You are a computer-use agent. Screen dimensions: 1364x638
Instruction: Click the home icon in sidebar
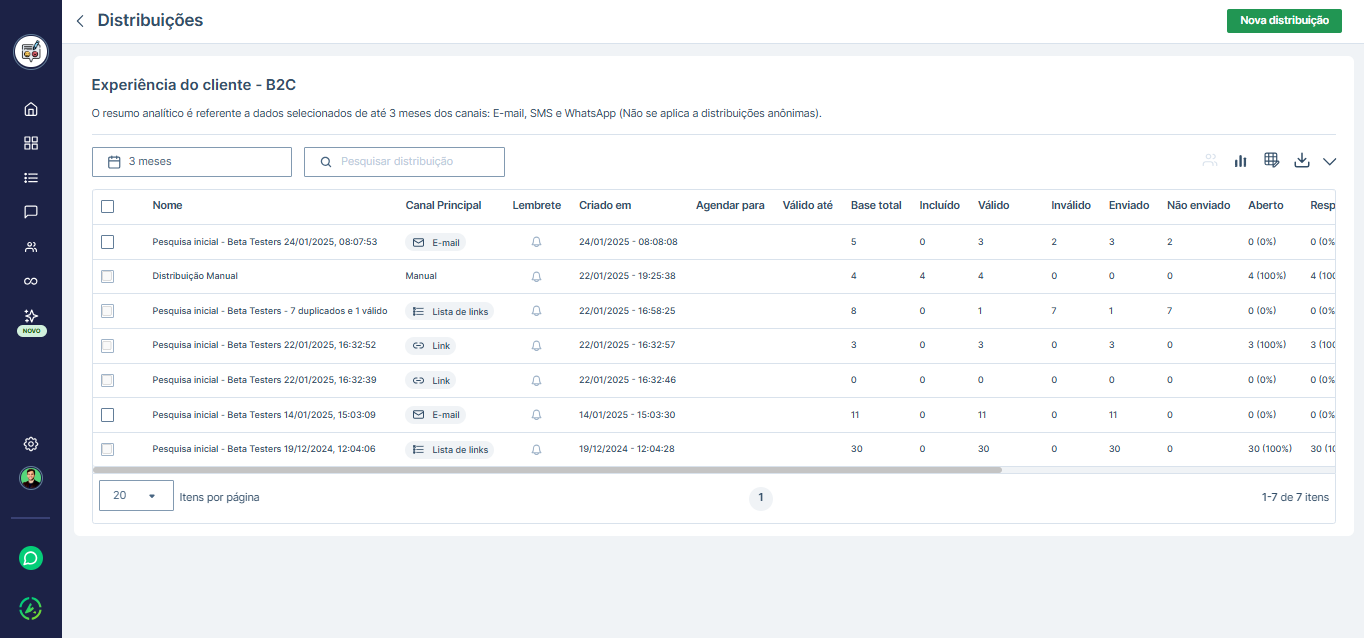point(31,109)
